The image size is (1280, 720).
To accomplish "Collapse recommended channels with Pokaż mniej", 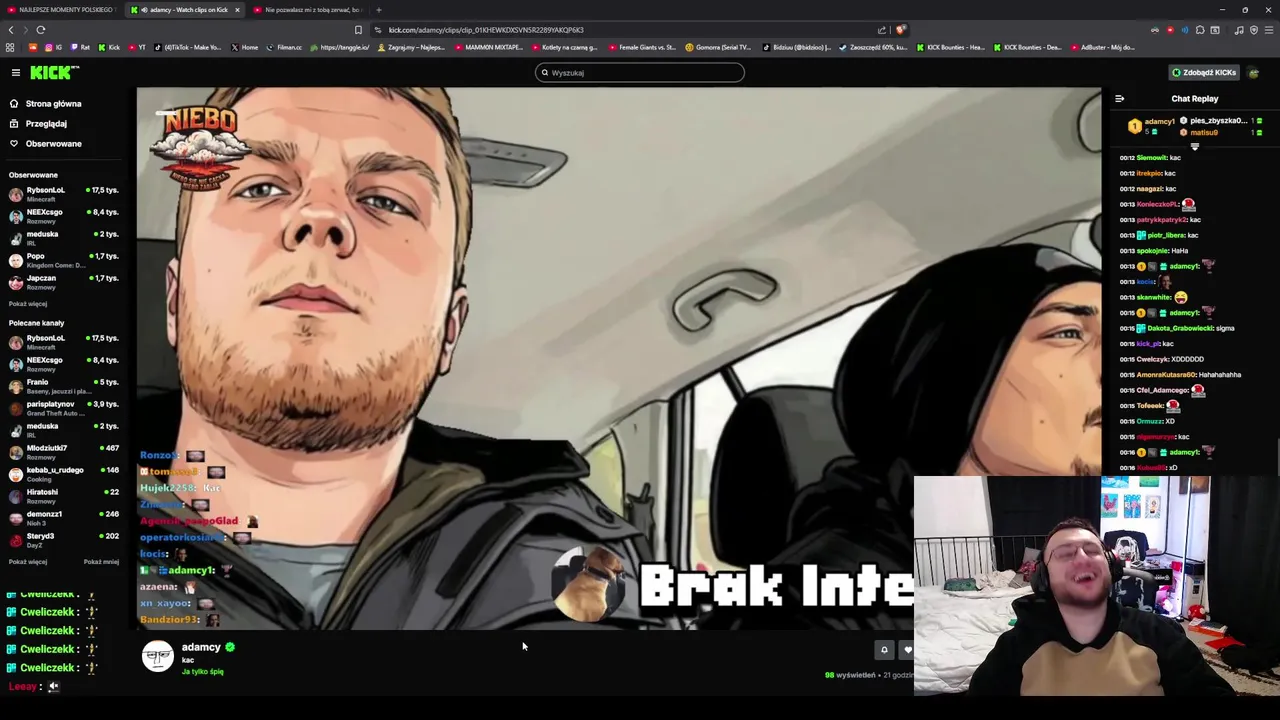I will pyautogui.click(x=101, y=562).
